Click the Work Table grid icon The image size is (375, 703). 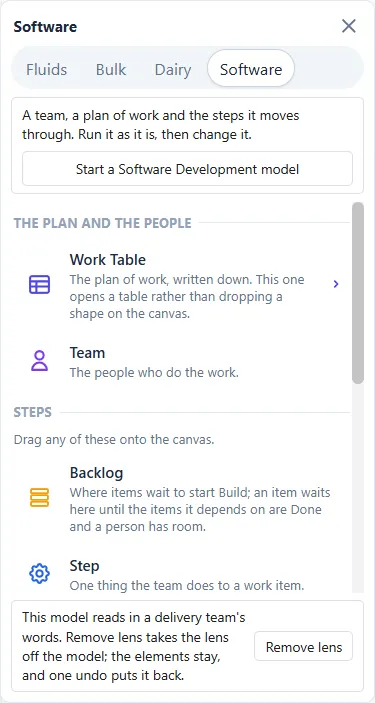[39, 285]
